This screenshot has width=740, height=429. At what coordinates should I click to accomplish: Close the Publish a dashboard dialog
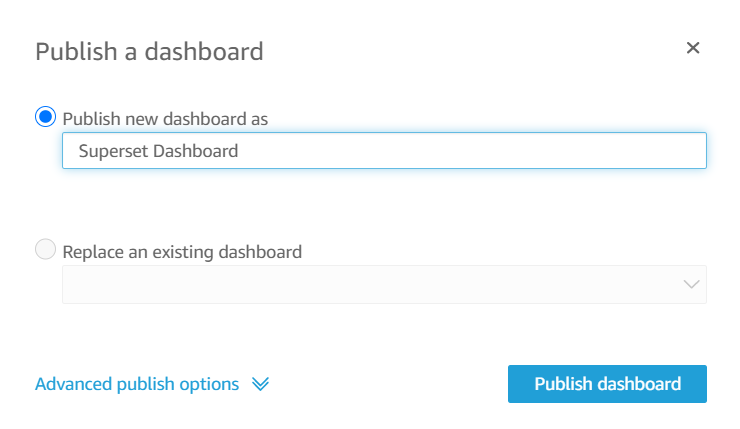(693, 48)
